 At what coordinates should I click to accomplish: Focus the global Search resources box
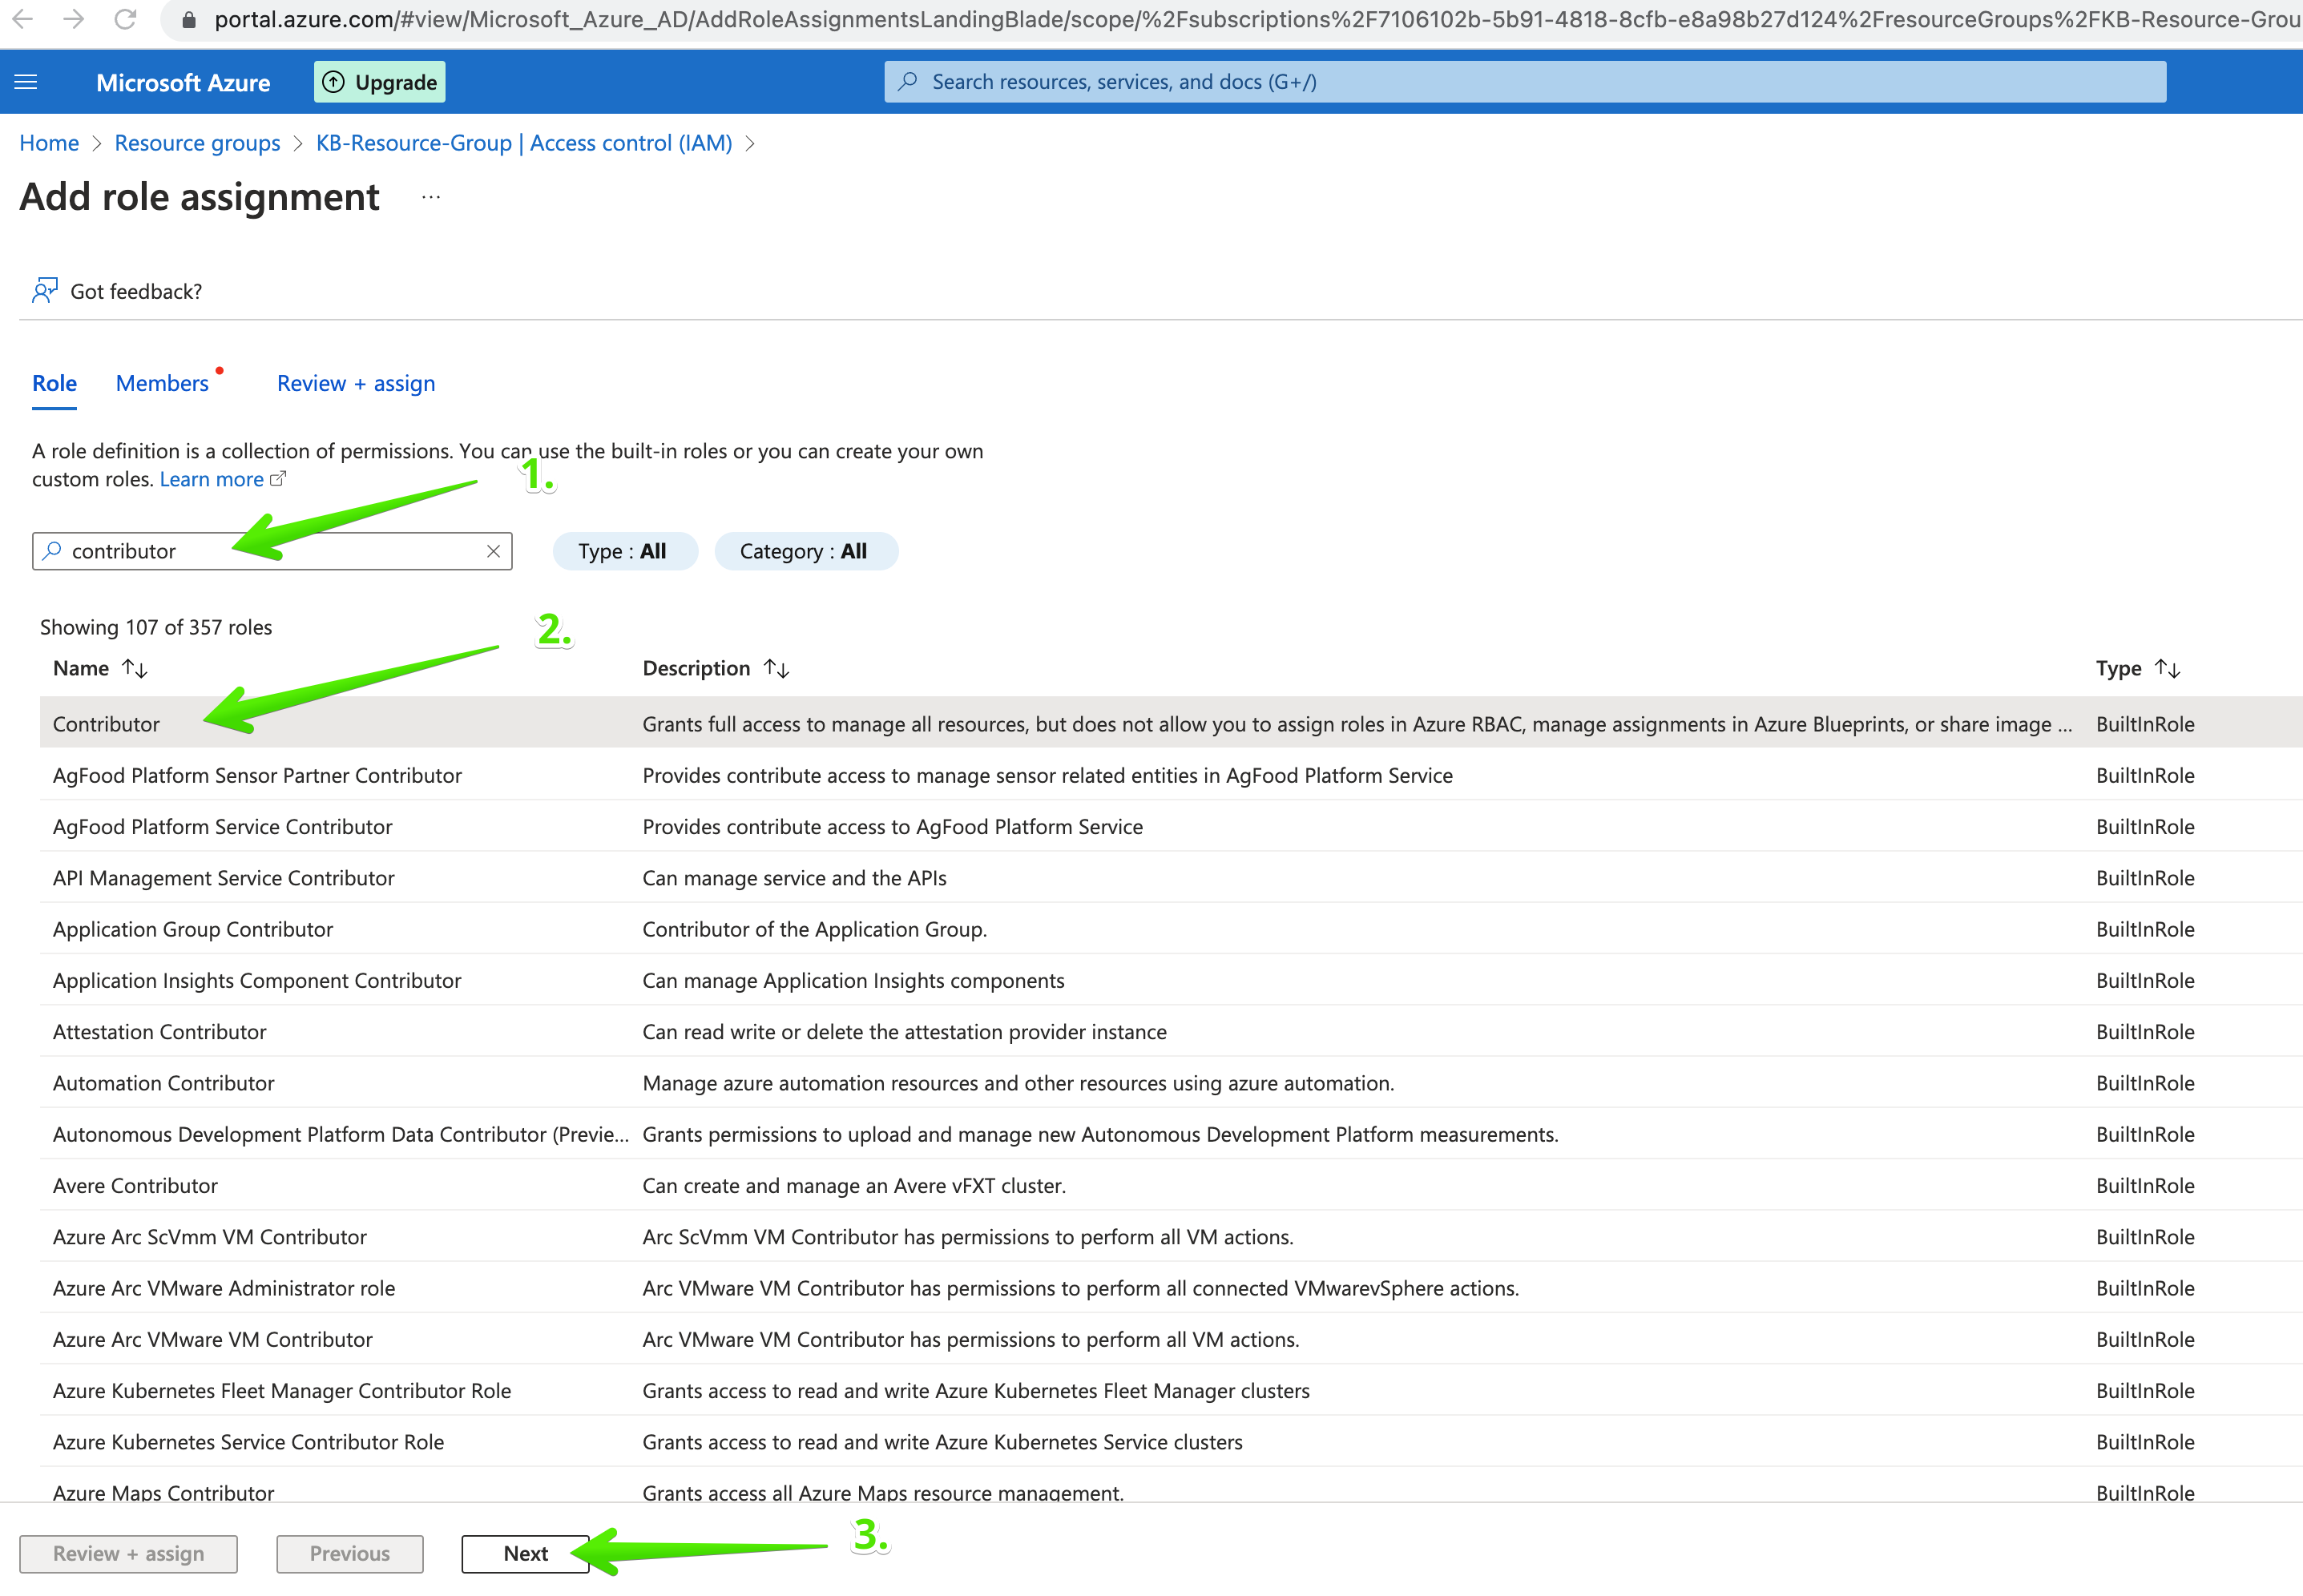1525,82
